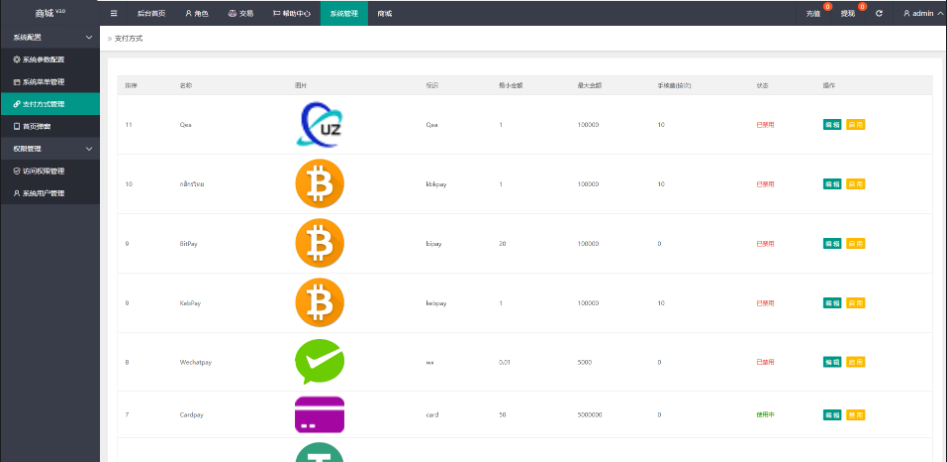Screen dimensions: 947x462
Task: Click the name cell 'Wechatpay'
Action: [196, 362]
